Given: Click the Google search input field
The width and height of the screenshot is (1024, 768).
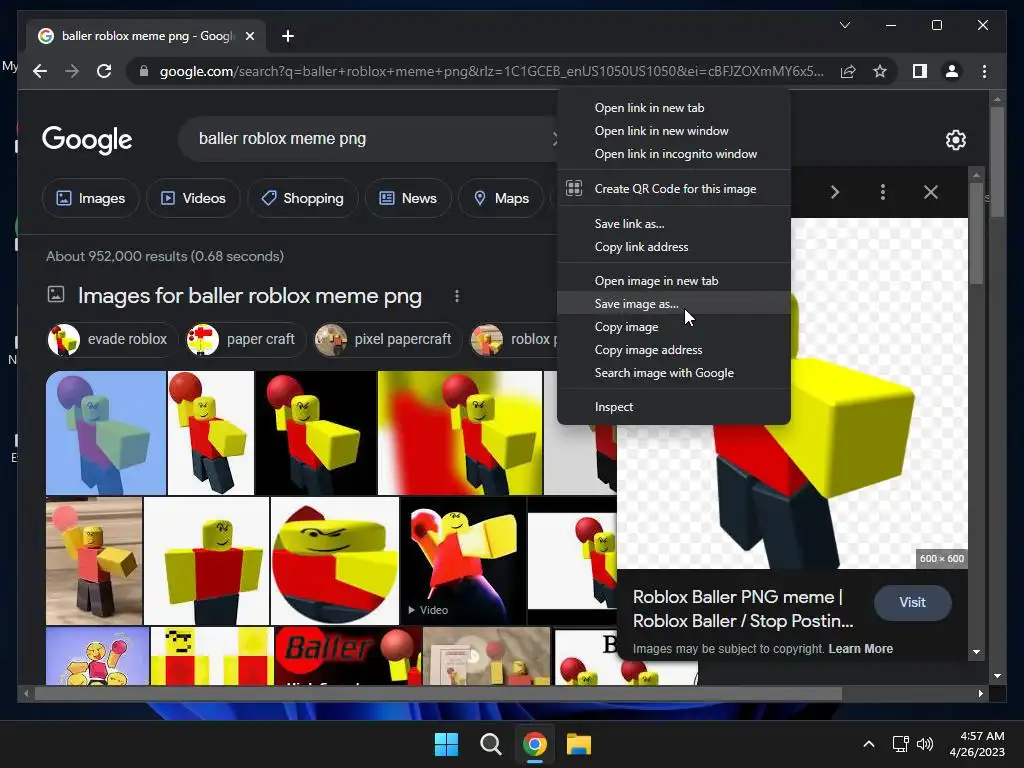Looking at the screenshot, I should point(366,139).
